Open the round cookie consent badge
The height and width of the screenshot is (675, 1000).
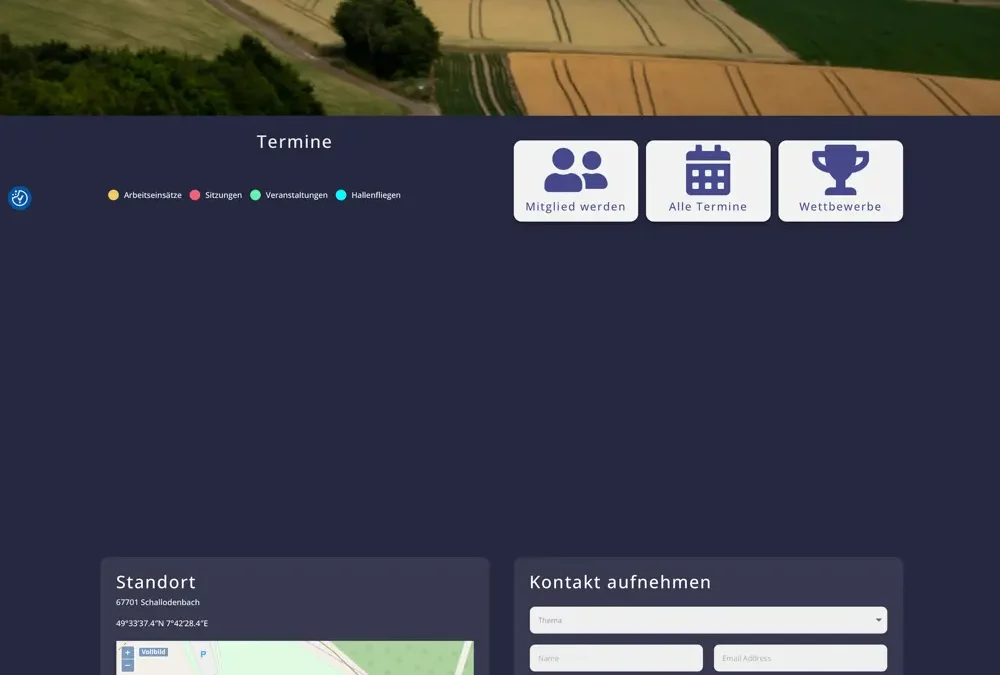pyautogui.click(x=20, y=198)
